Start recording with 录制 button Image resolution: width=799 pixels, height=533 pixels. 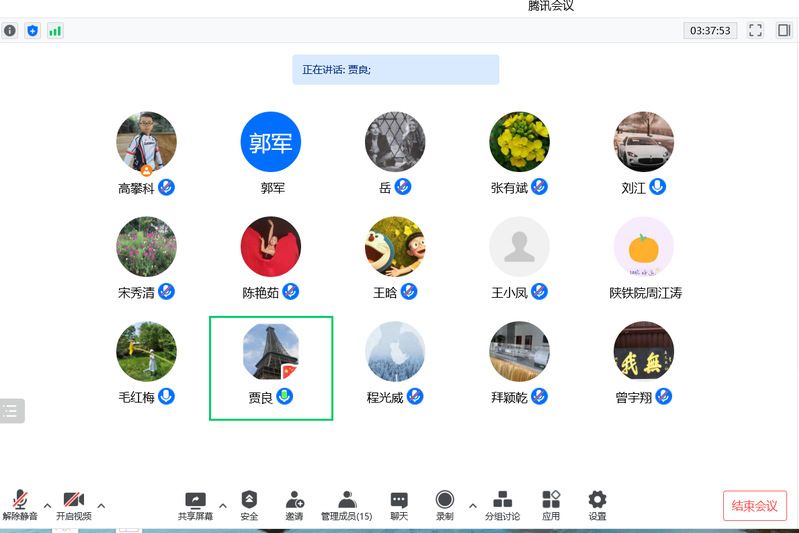(x=444, y=505)
